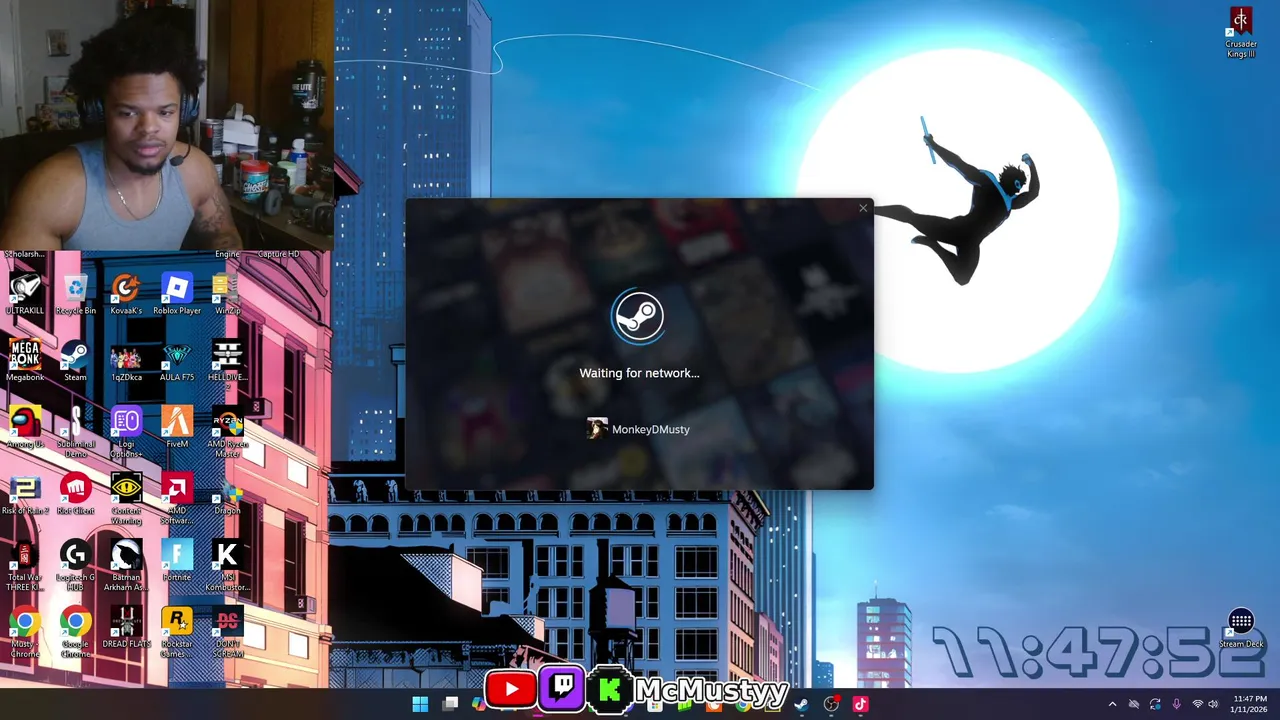Launch the Batman Arkham Asylum shortcut

126,566
